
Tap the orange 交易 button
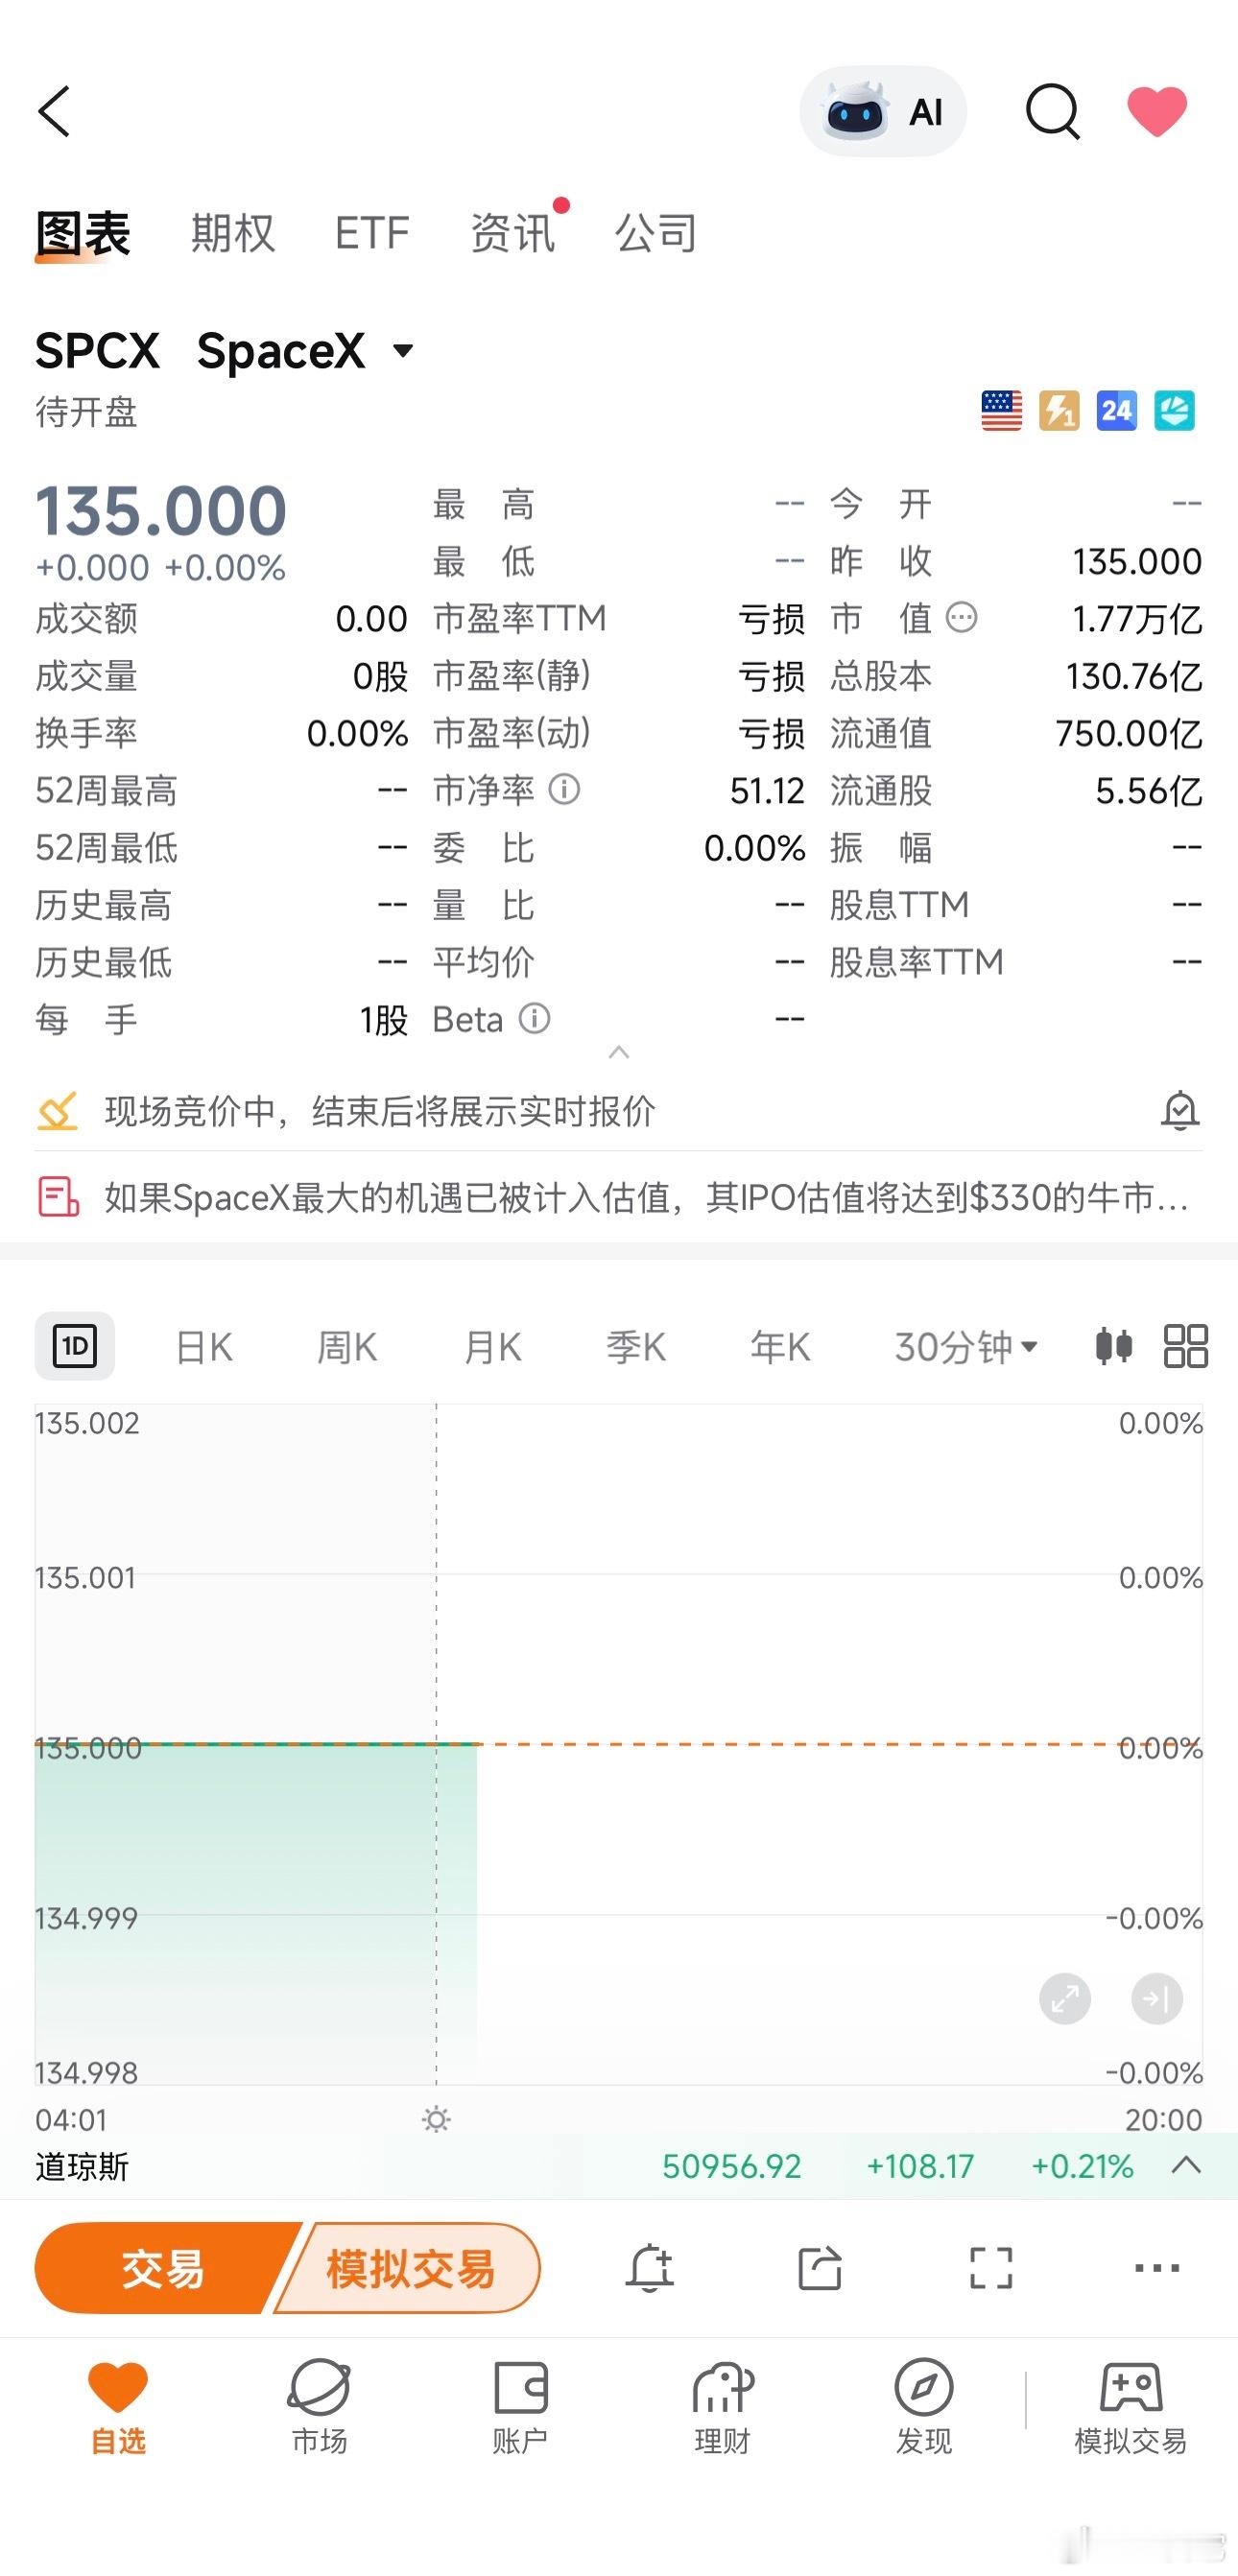pos(163,2269)
